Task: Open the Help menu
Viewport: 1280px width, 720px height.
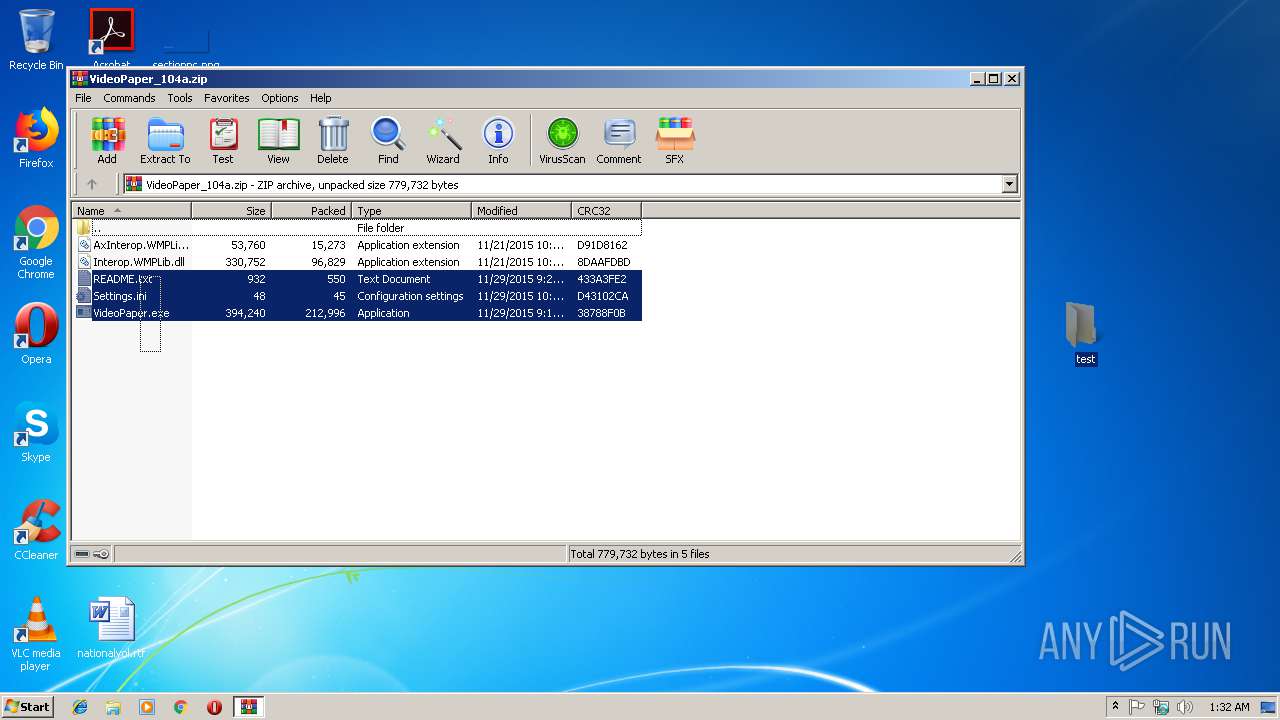Action: (320, 98)
